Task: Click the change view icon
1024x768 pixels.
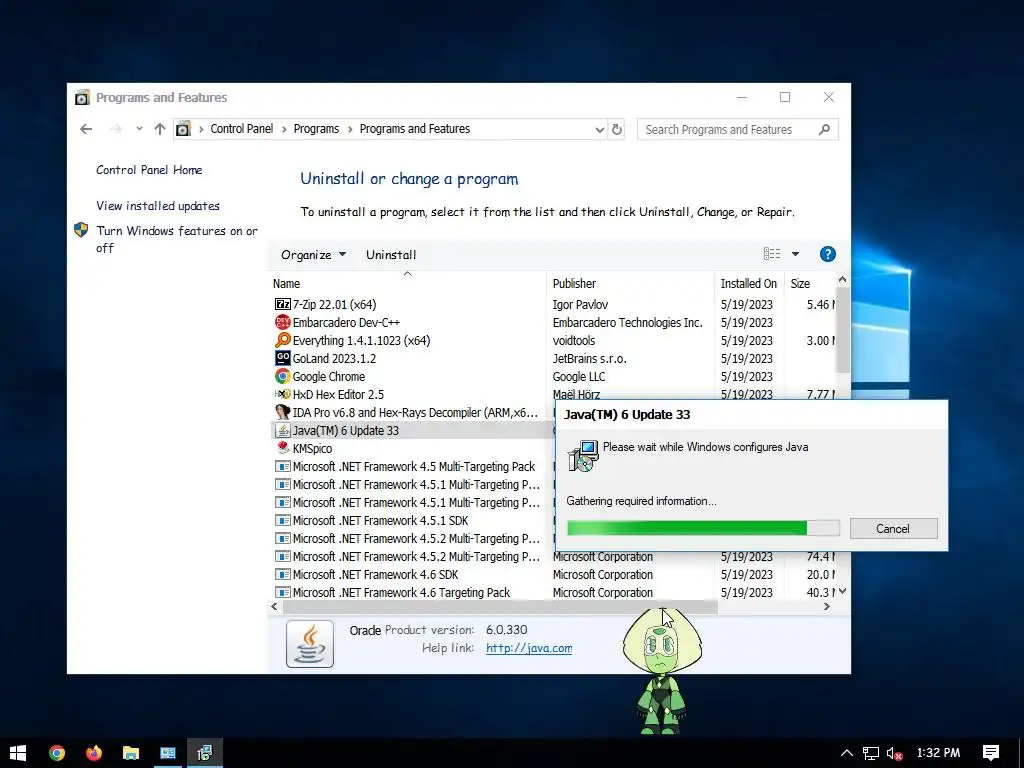Action: click(772, 254)
